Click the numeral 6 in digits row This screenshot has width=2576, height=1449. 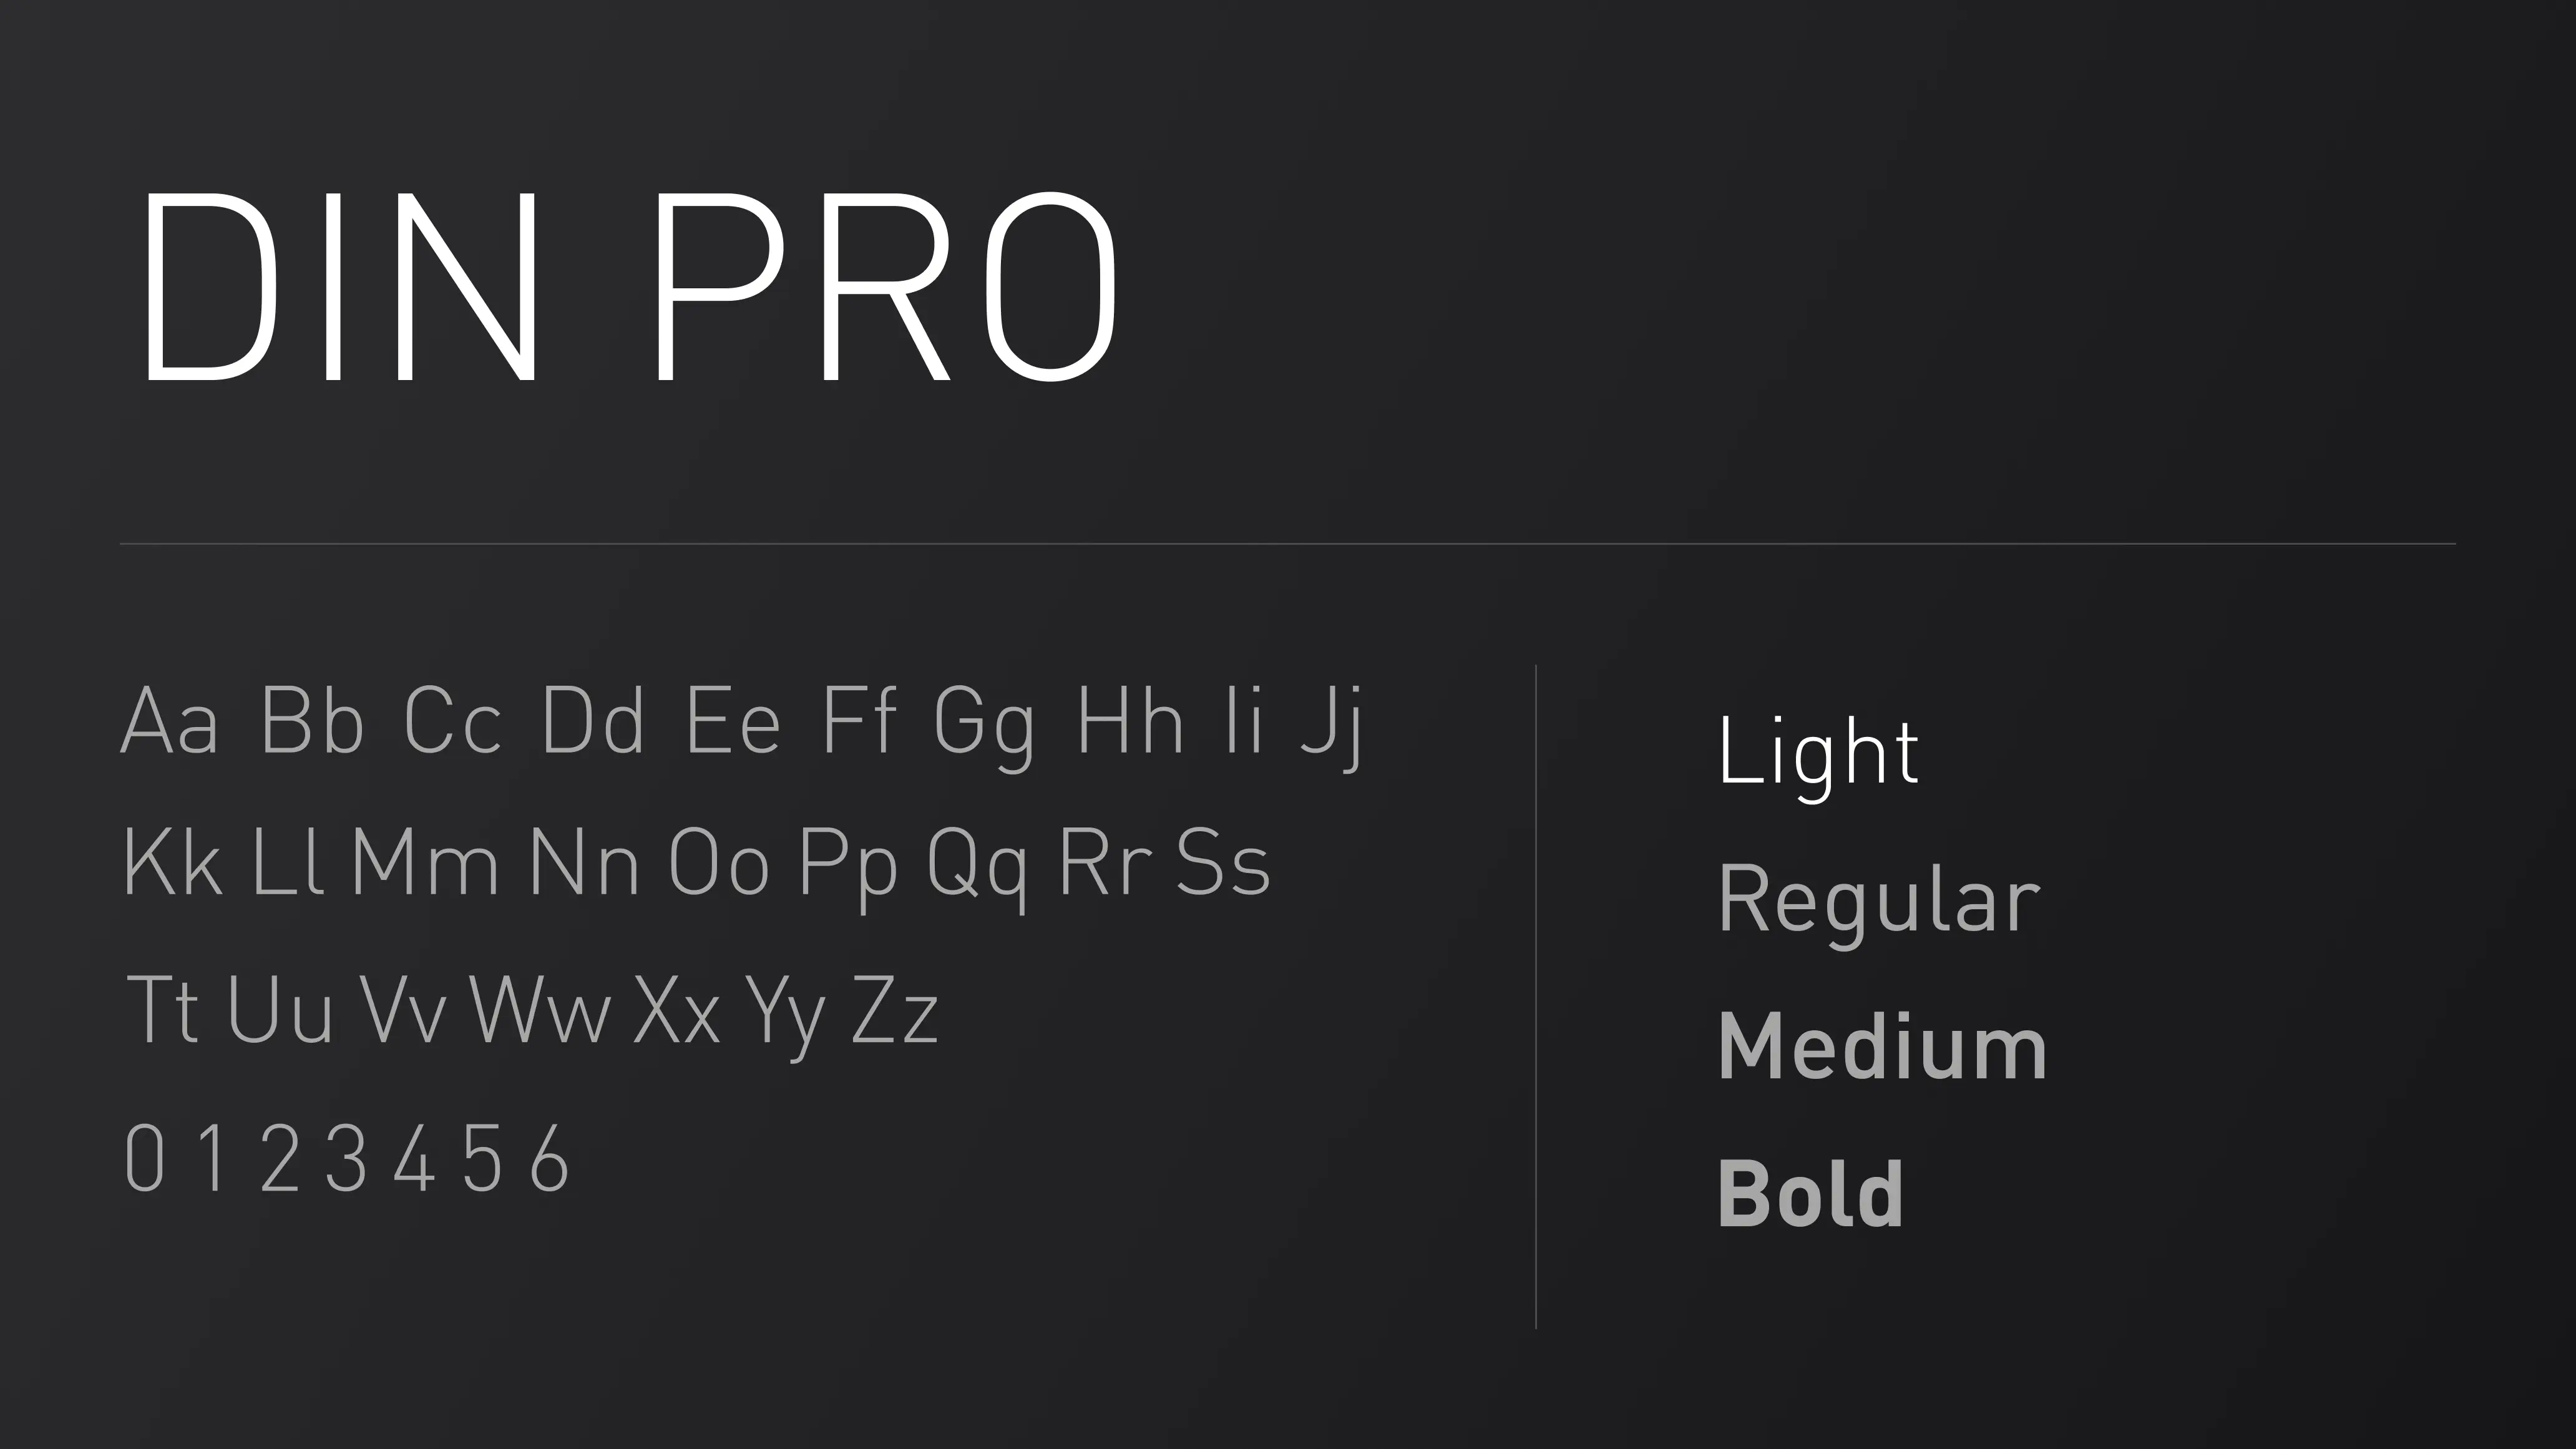click(549, 1157)
